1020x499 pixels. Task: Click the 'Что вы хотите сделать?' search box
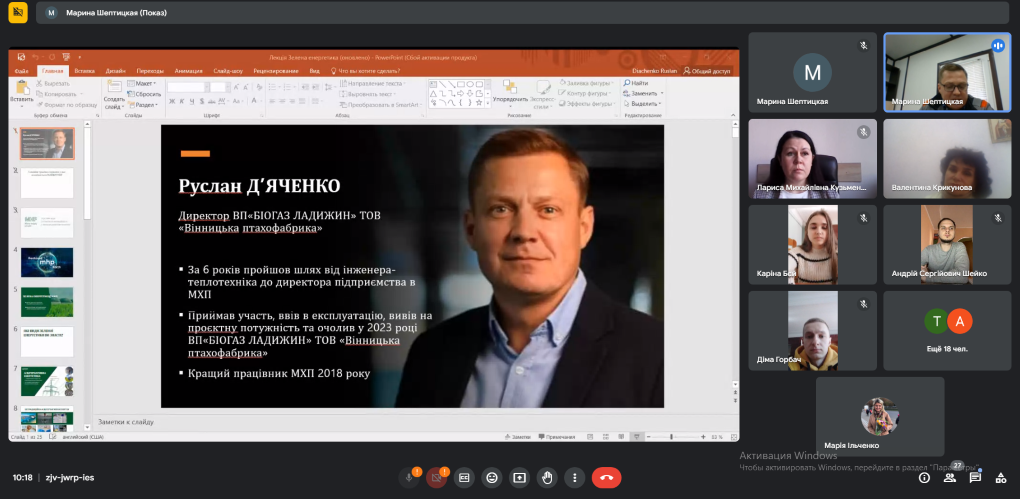pyautogui.click(x=366, y=71)
